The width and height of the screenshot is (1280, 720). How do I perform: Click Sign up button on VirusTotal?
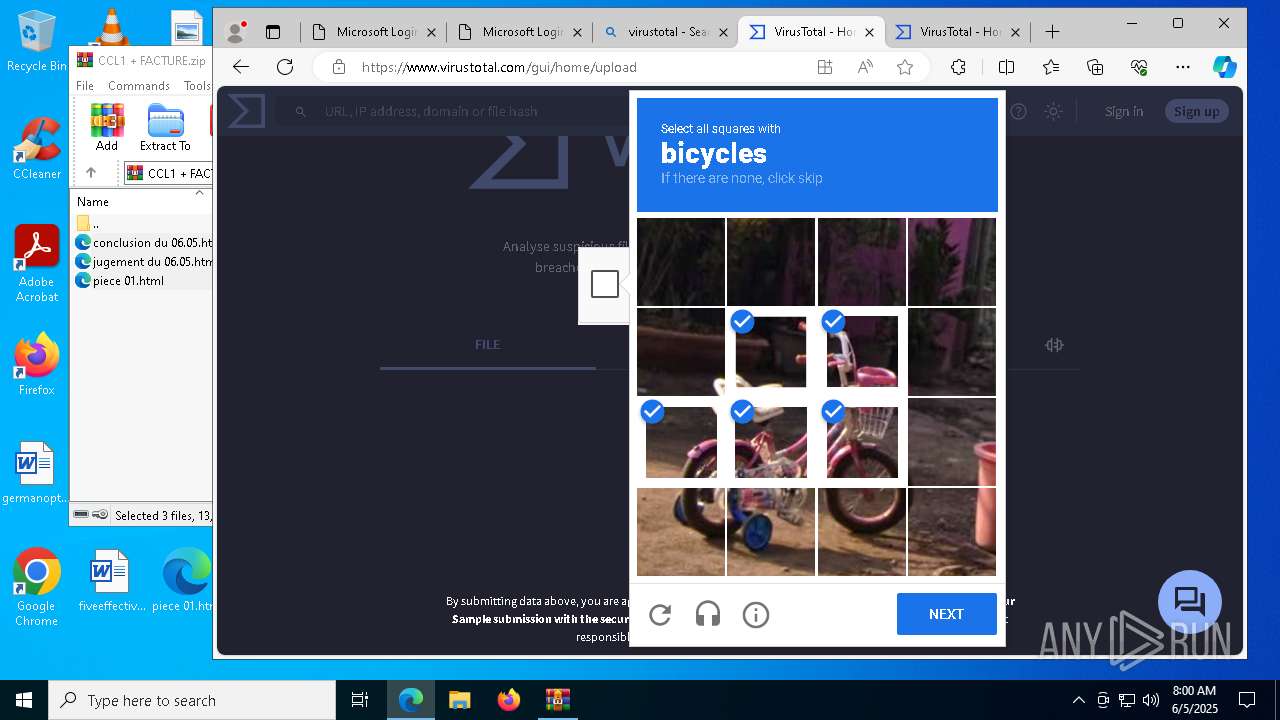(1196, 111)
